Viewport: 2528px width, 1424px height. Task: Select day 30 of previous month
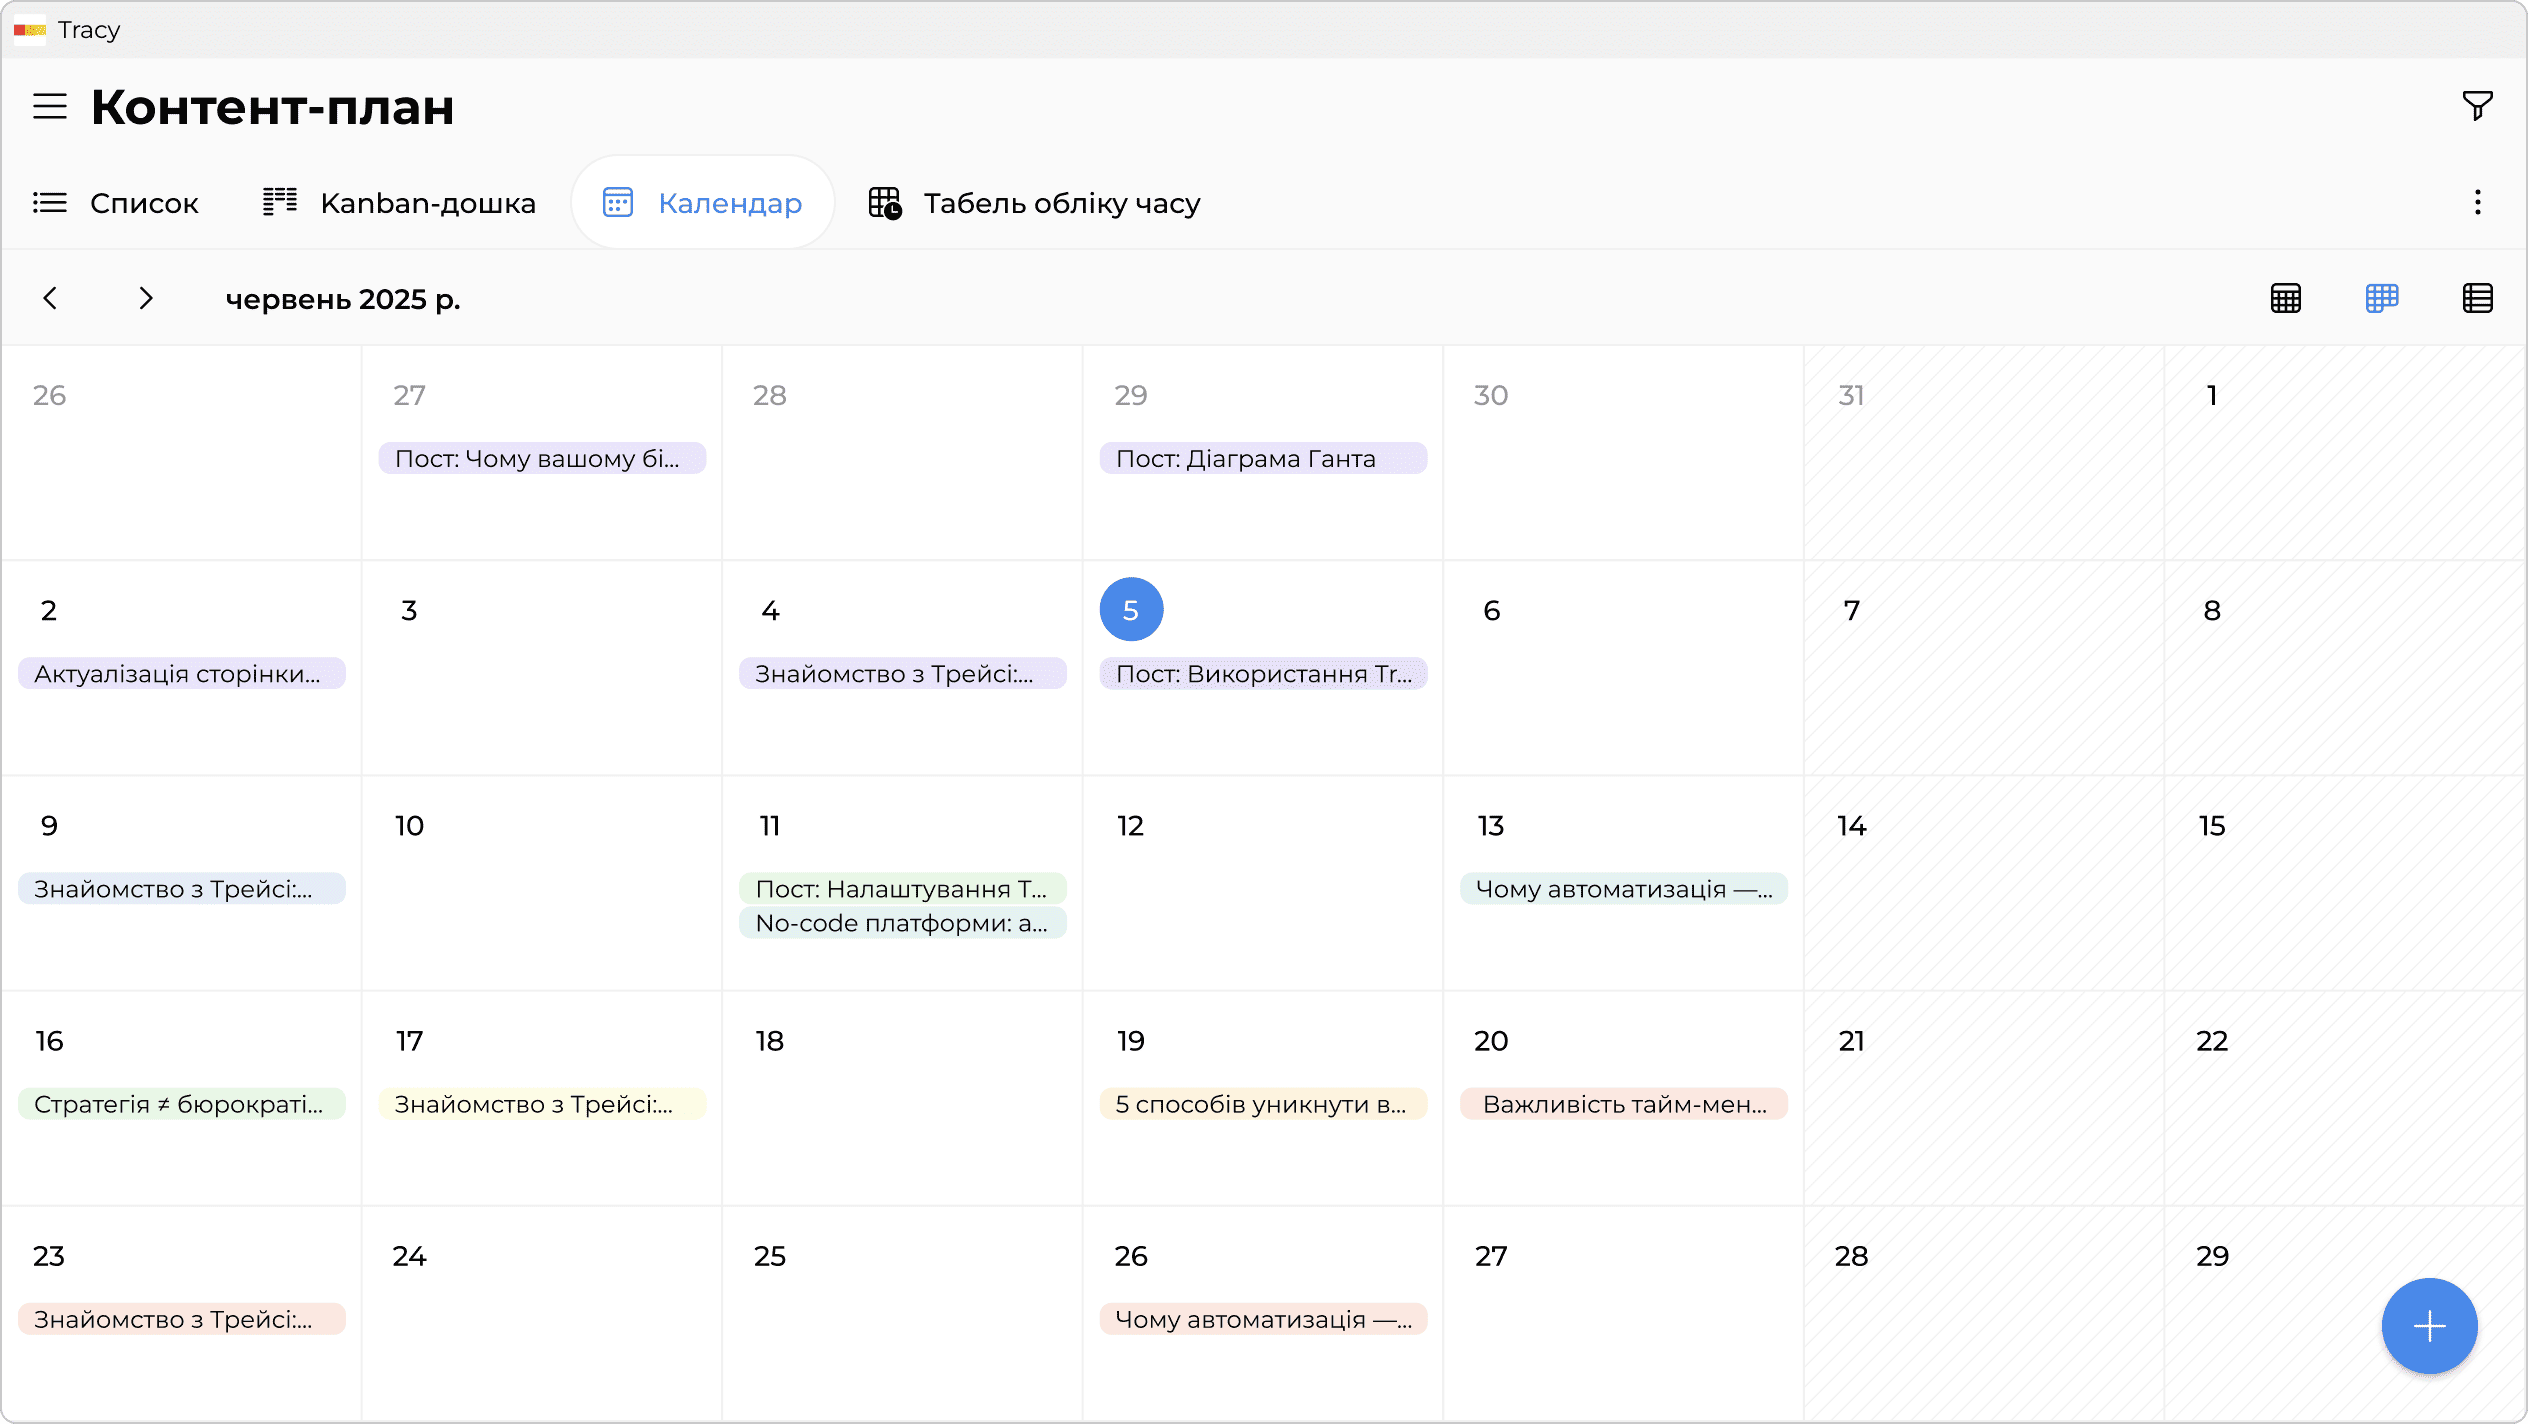point(1491,395)
